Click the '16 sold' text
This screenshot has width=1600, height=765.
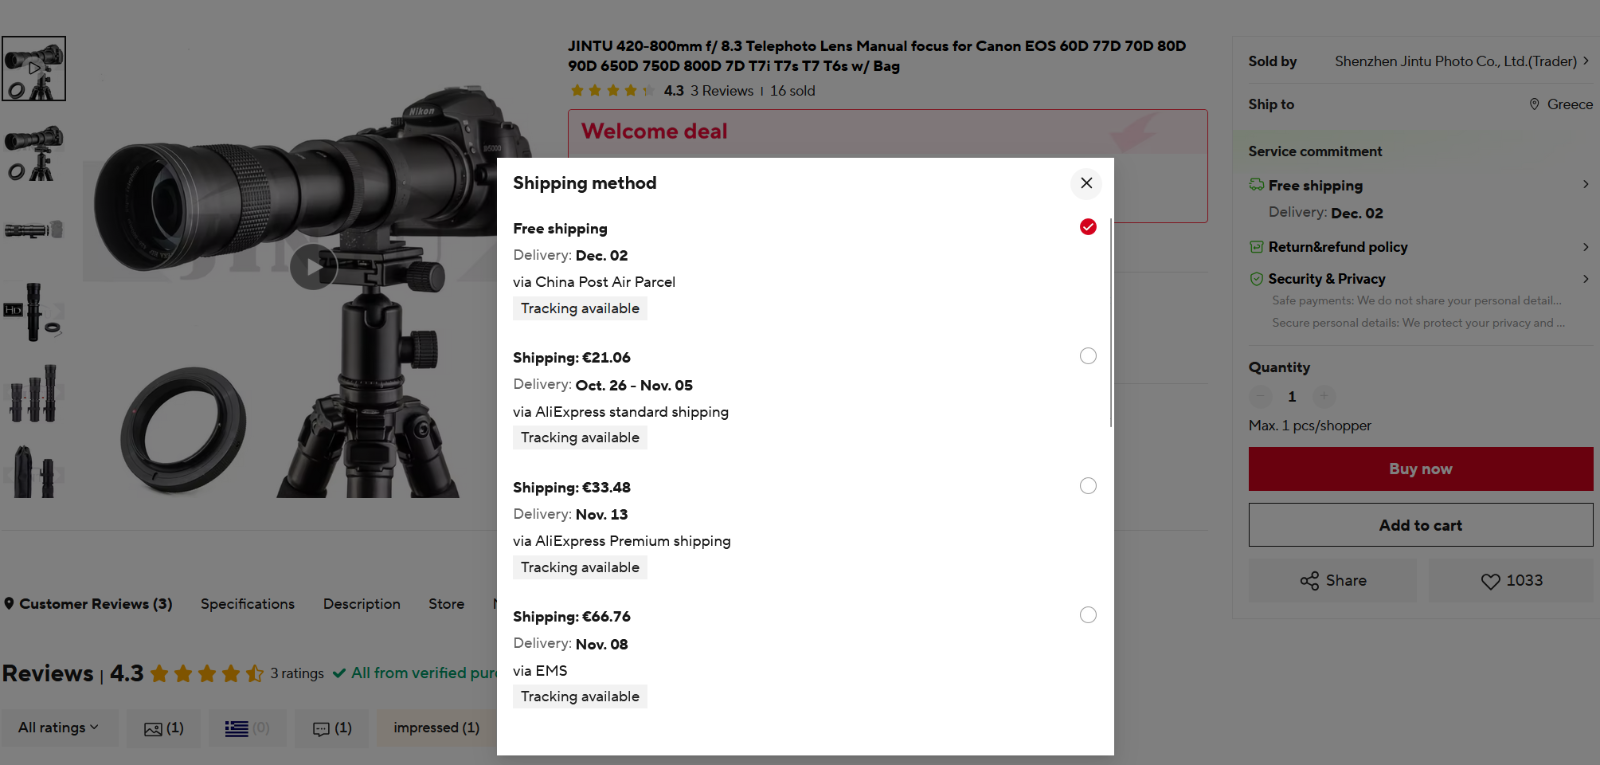click(792, 91)
